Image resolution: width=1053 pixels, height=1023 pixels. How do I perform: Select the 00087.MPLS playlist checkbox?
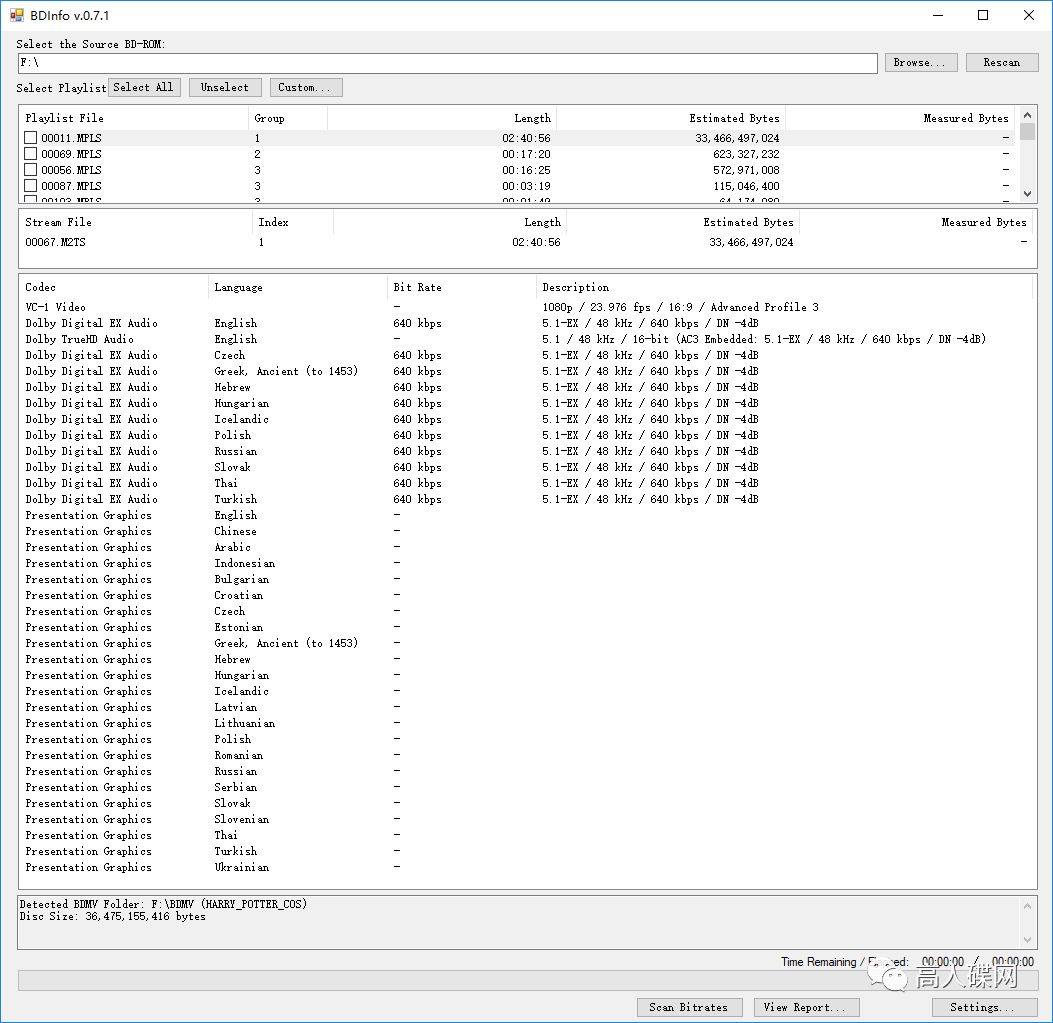31,186
